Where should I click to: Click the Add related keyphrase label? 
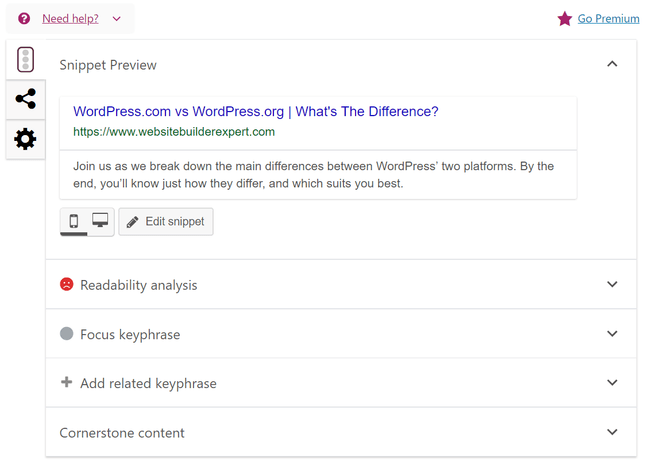click(148, 383)
